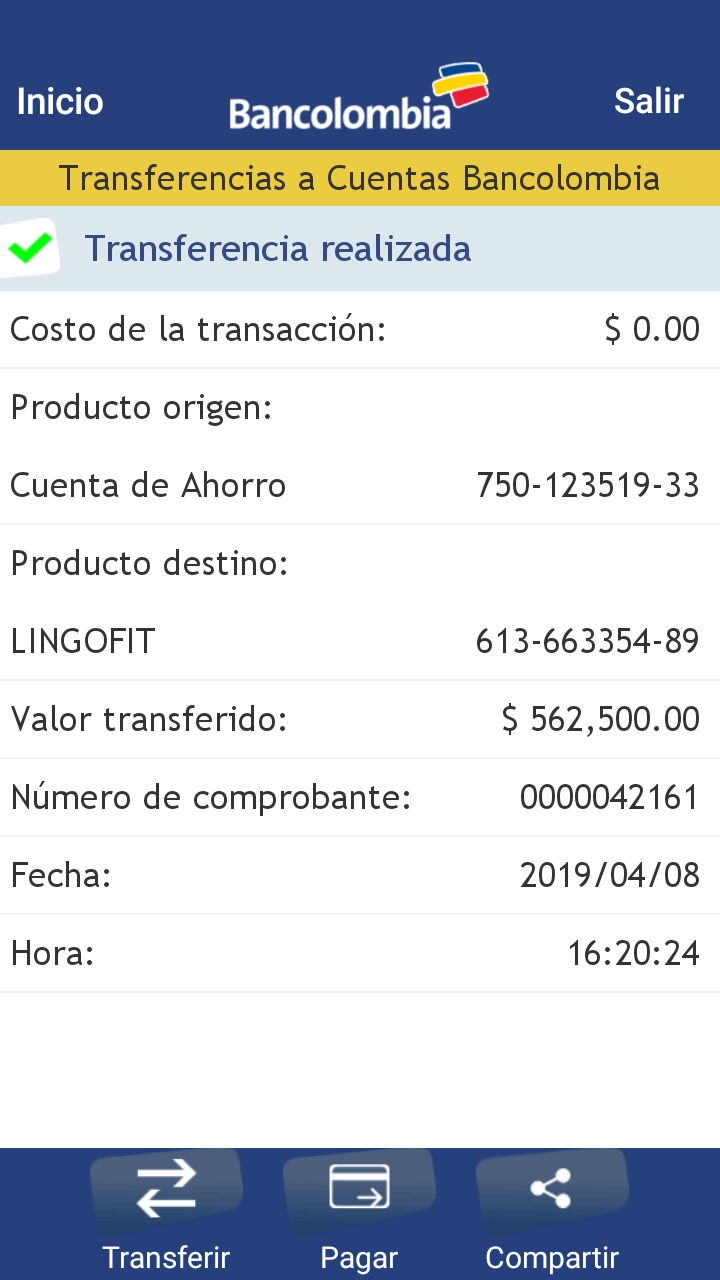Tap the LINGOFIT destination name
The width and height of the screenshot is (720, 1280).
coord(83,641)
